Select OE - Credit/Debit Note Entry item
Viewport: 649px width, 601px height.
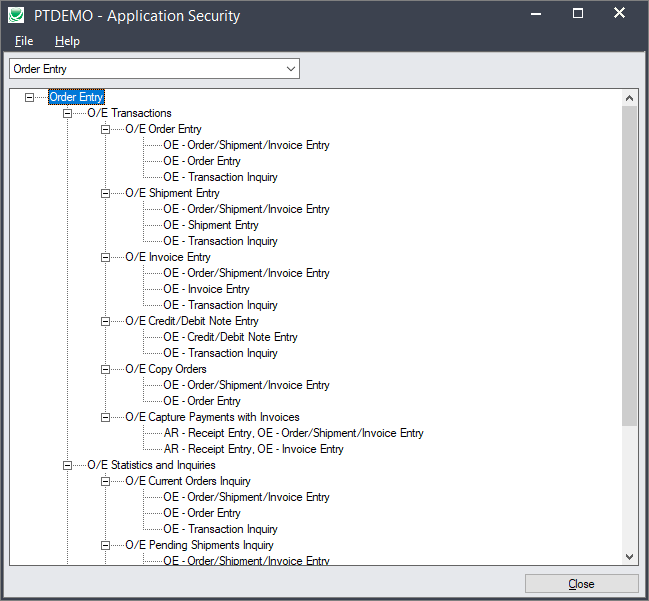(x=230, y=337)
